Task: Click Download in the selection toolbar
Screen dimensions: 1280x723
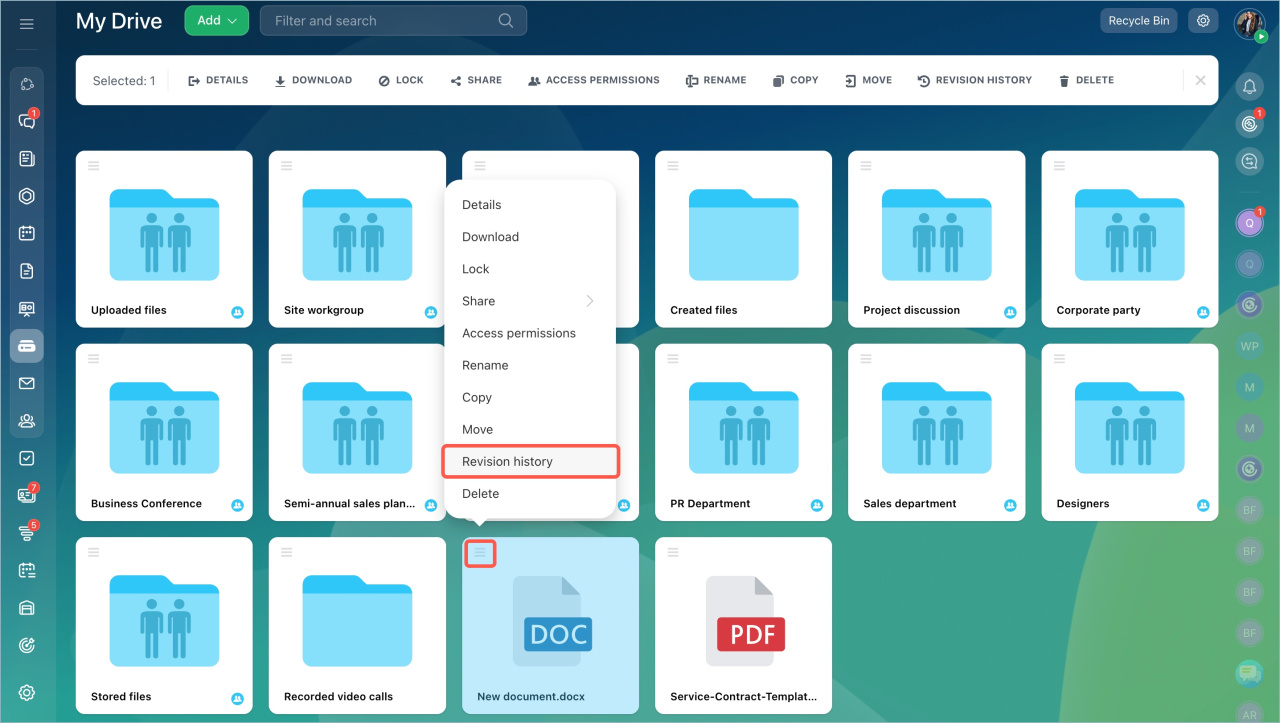Action: coord(313,80)
